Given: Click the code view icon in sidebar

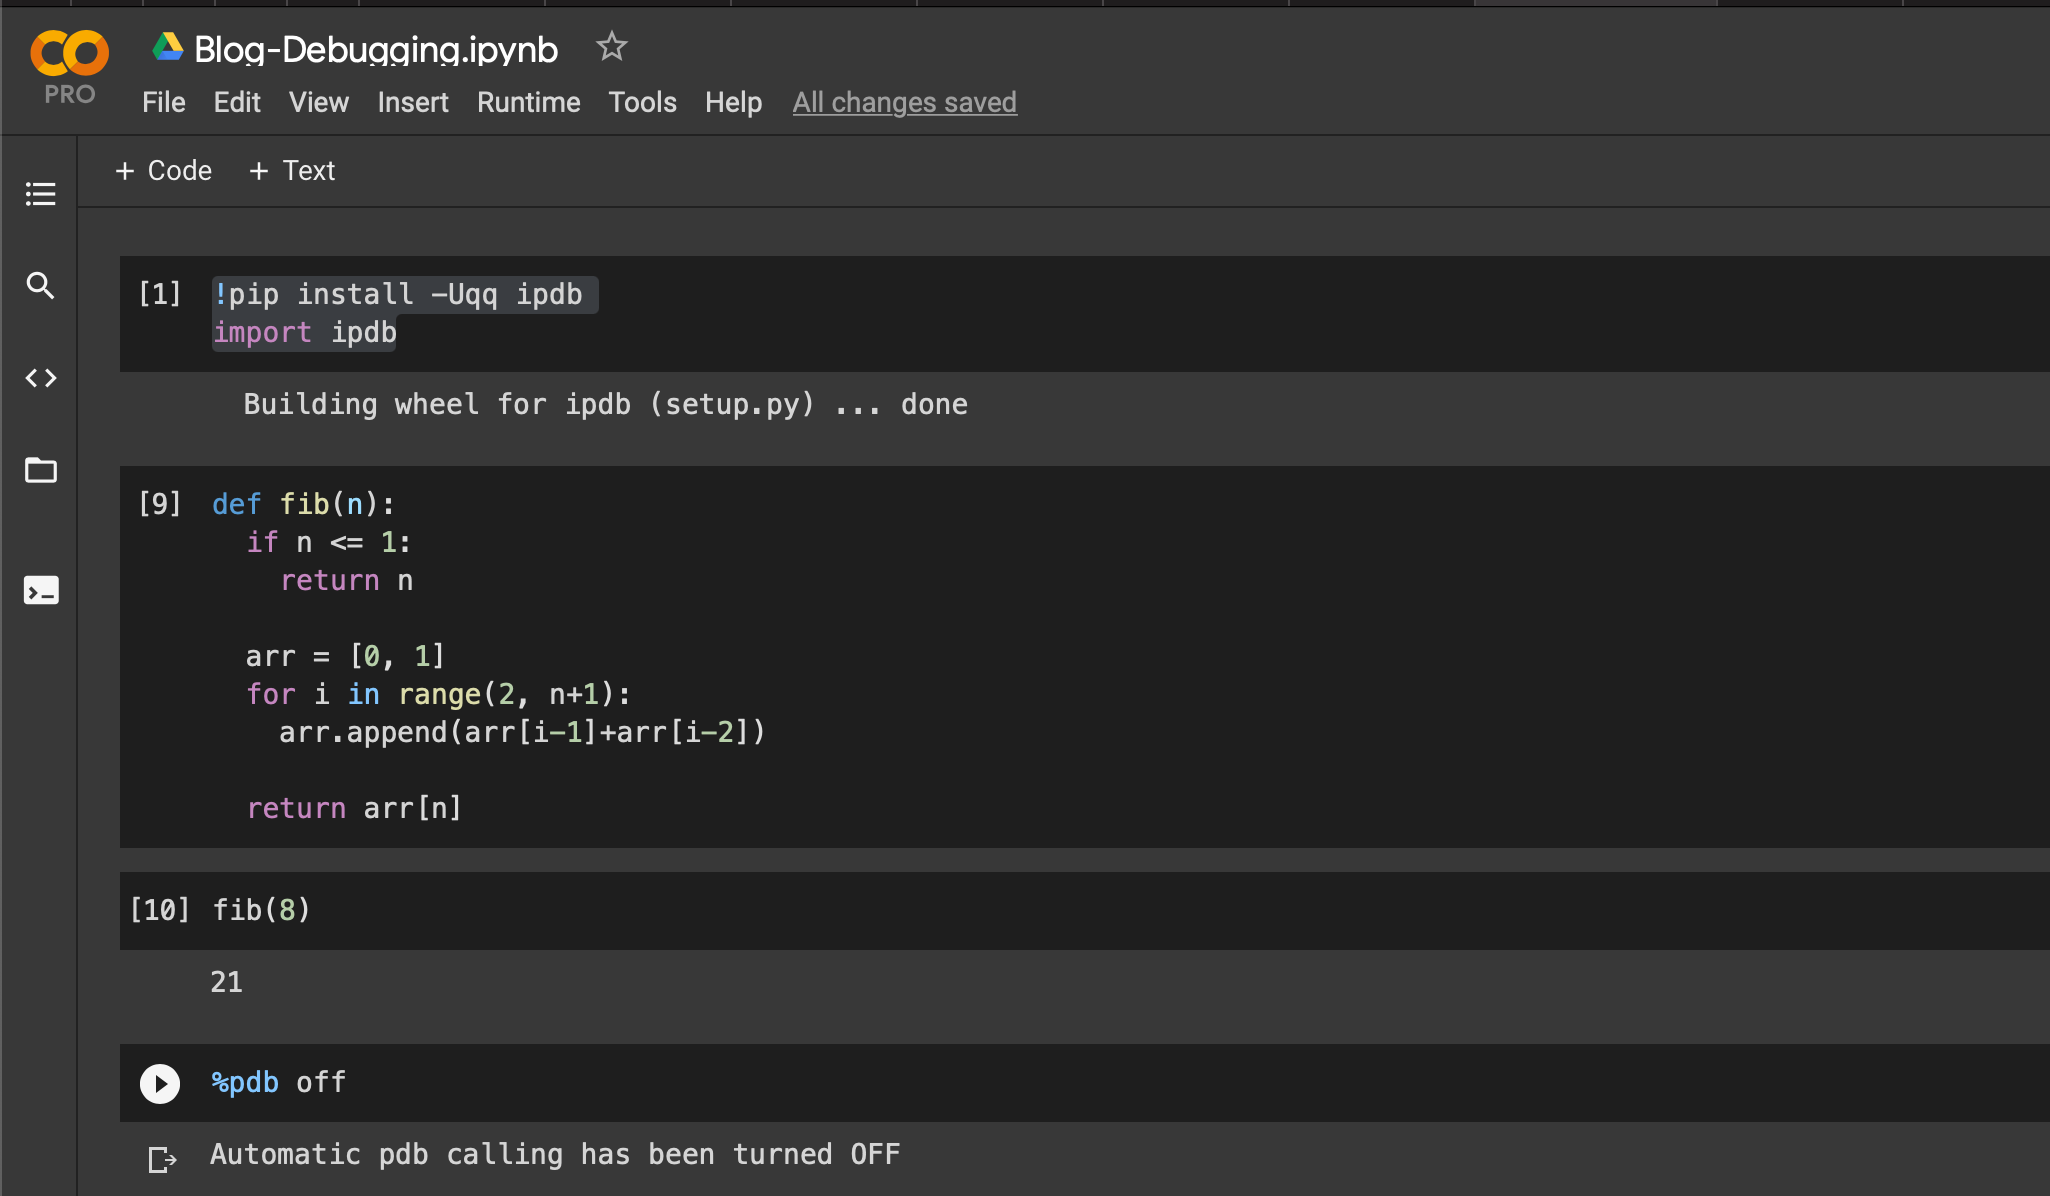Looking at the screenshot, I should [40, 377].
